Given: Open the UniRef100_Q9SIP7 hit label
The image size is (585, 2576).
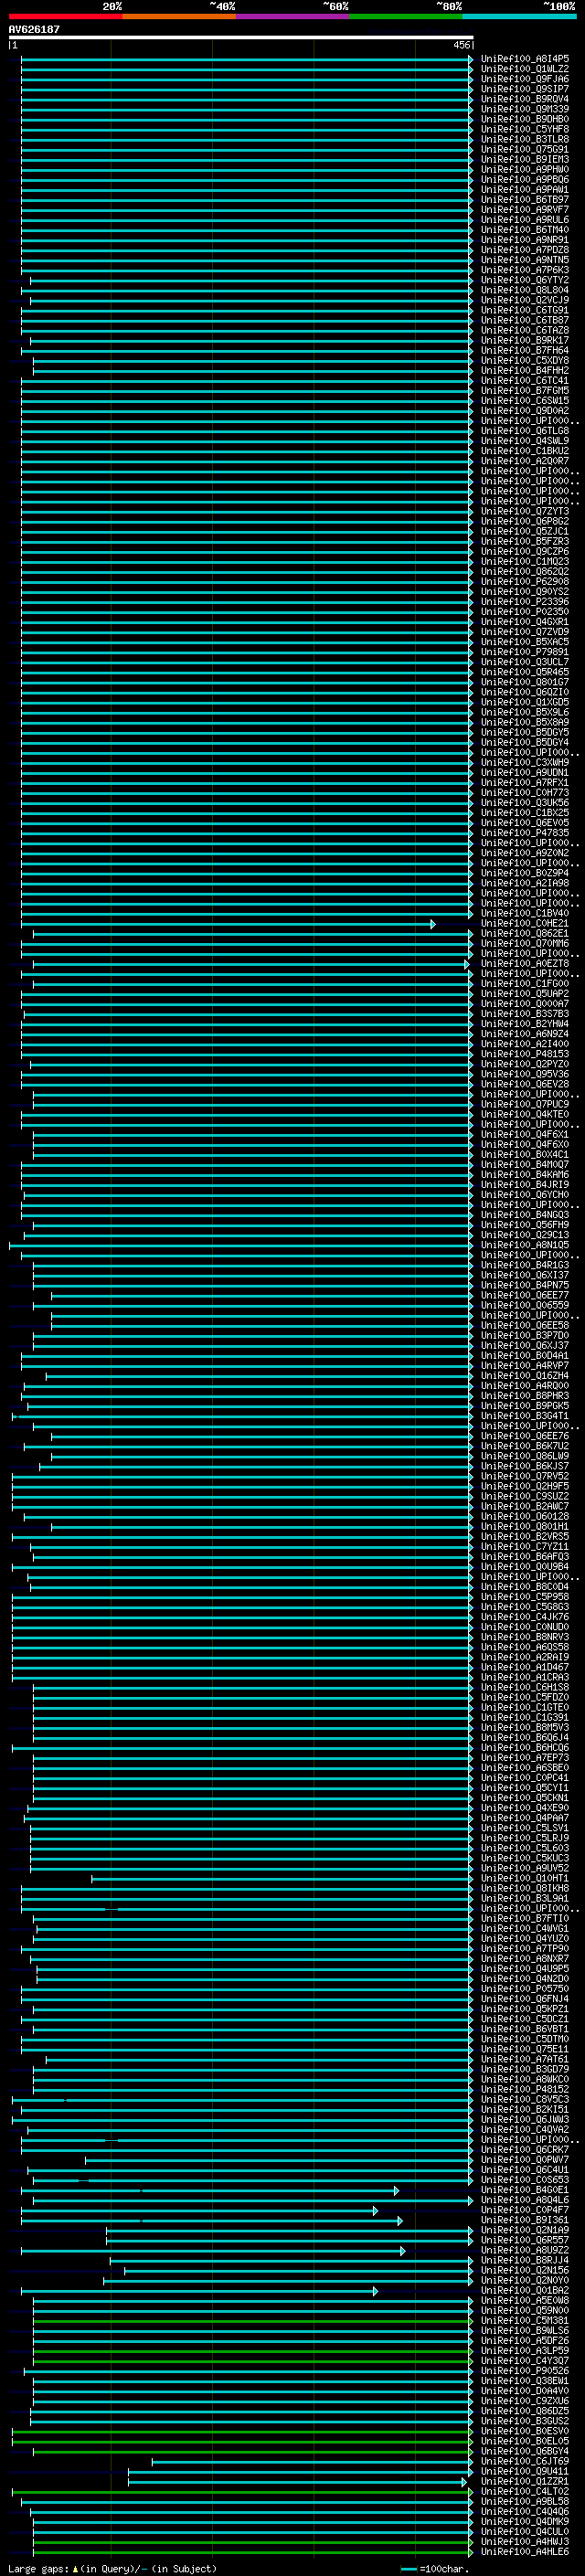Looking at the screenshot, I should tap(525, 89).
